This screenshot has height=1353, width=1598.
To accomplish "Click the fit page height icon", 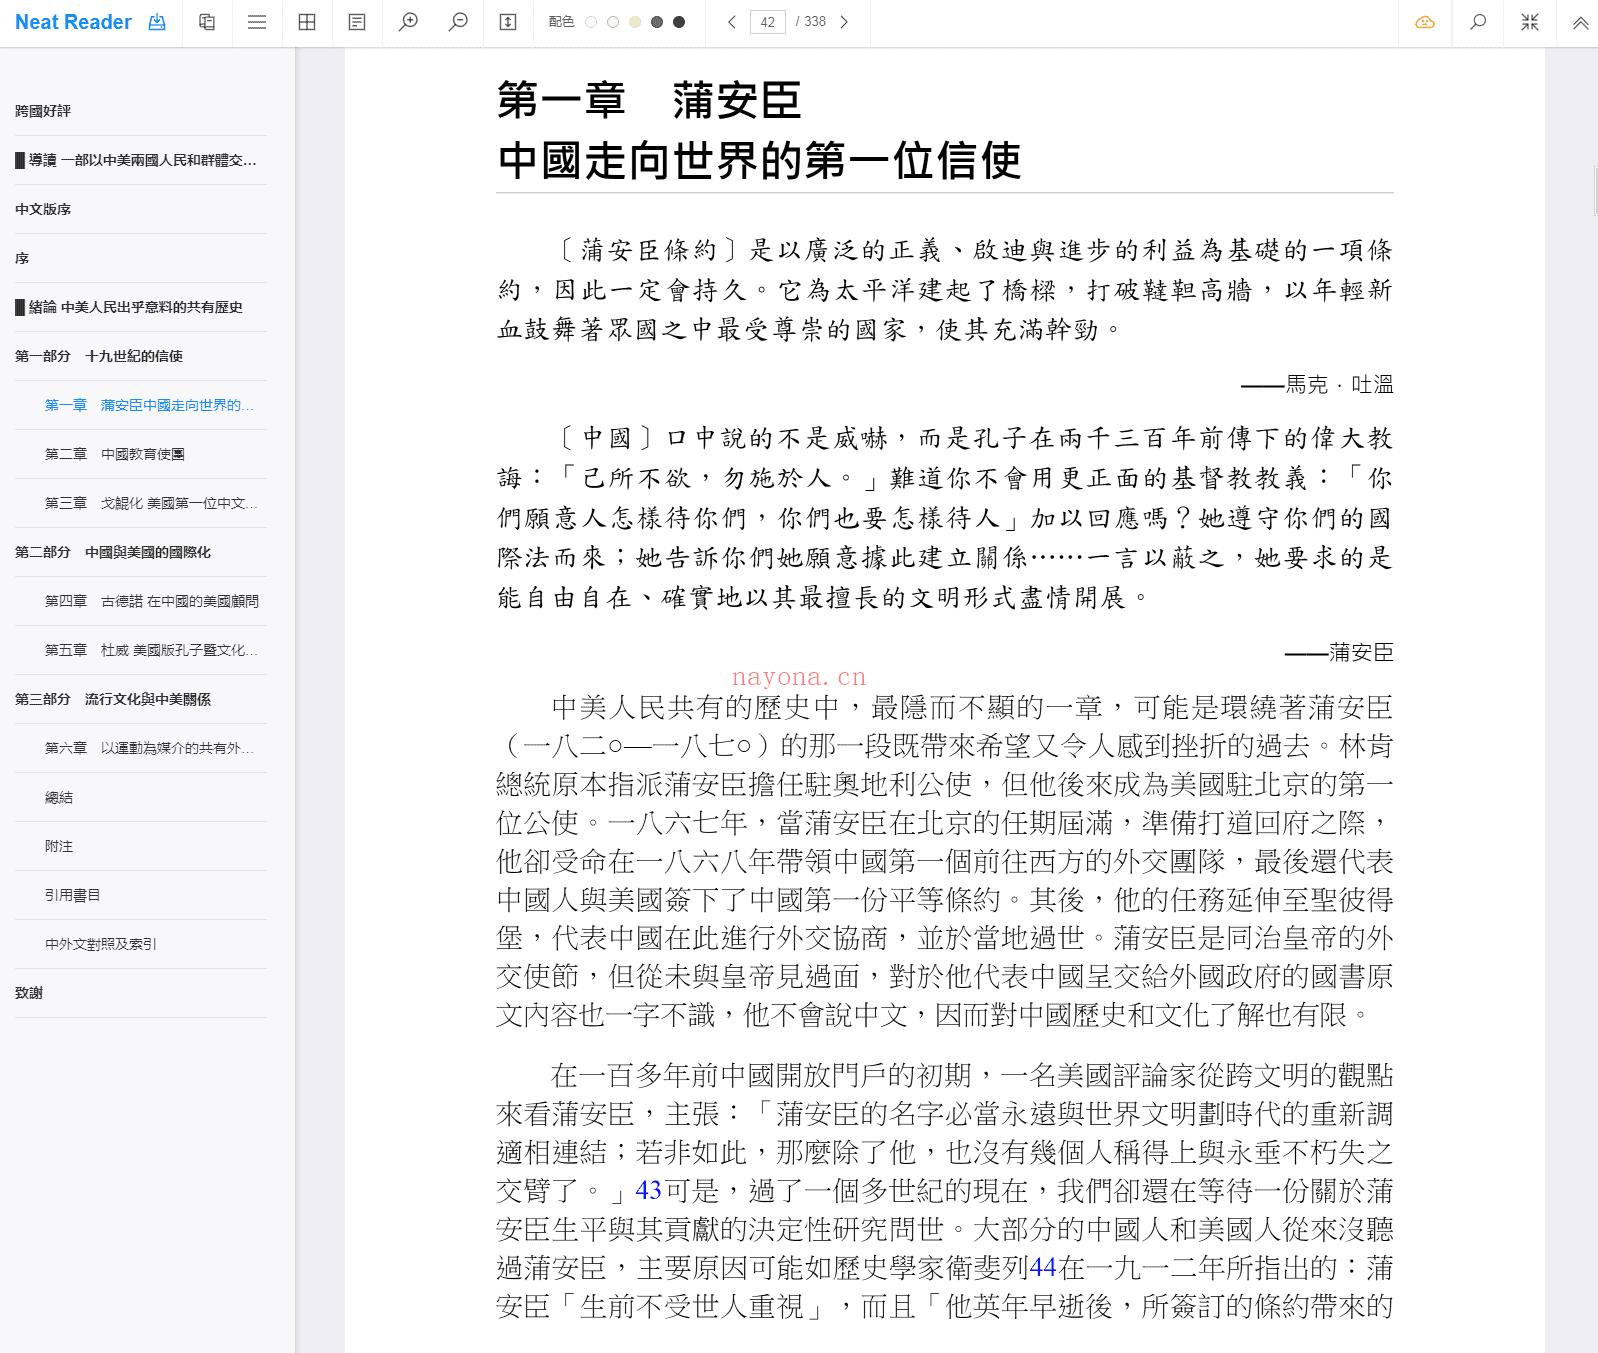I will 508,22.
